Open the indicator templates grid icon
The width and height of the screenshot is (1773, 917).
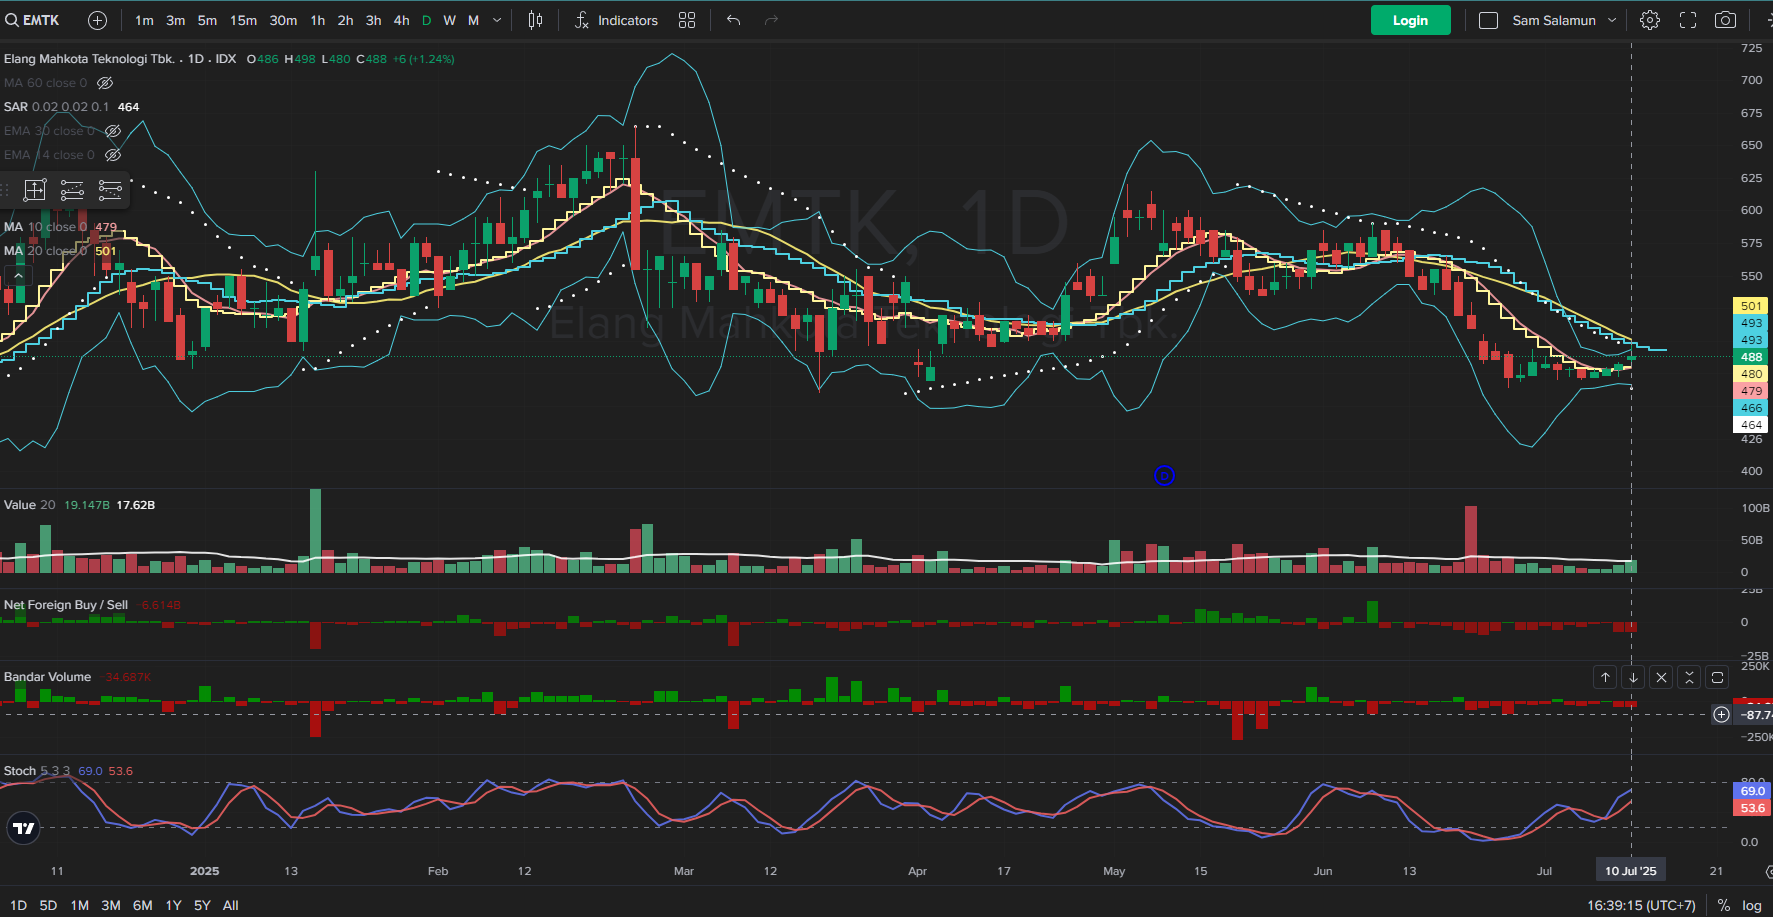click(x=687, y=20)
